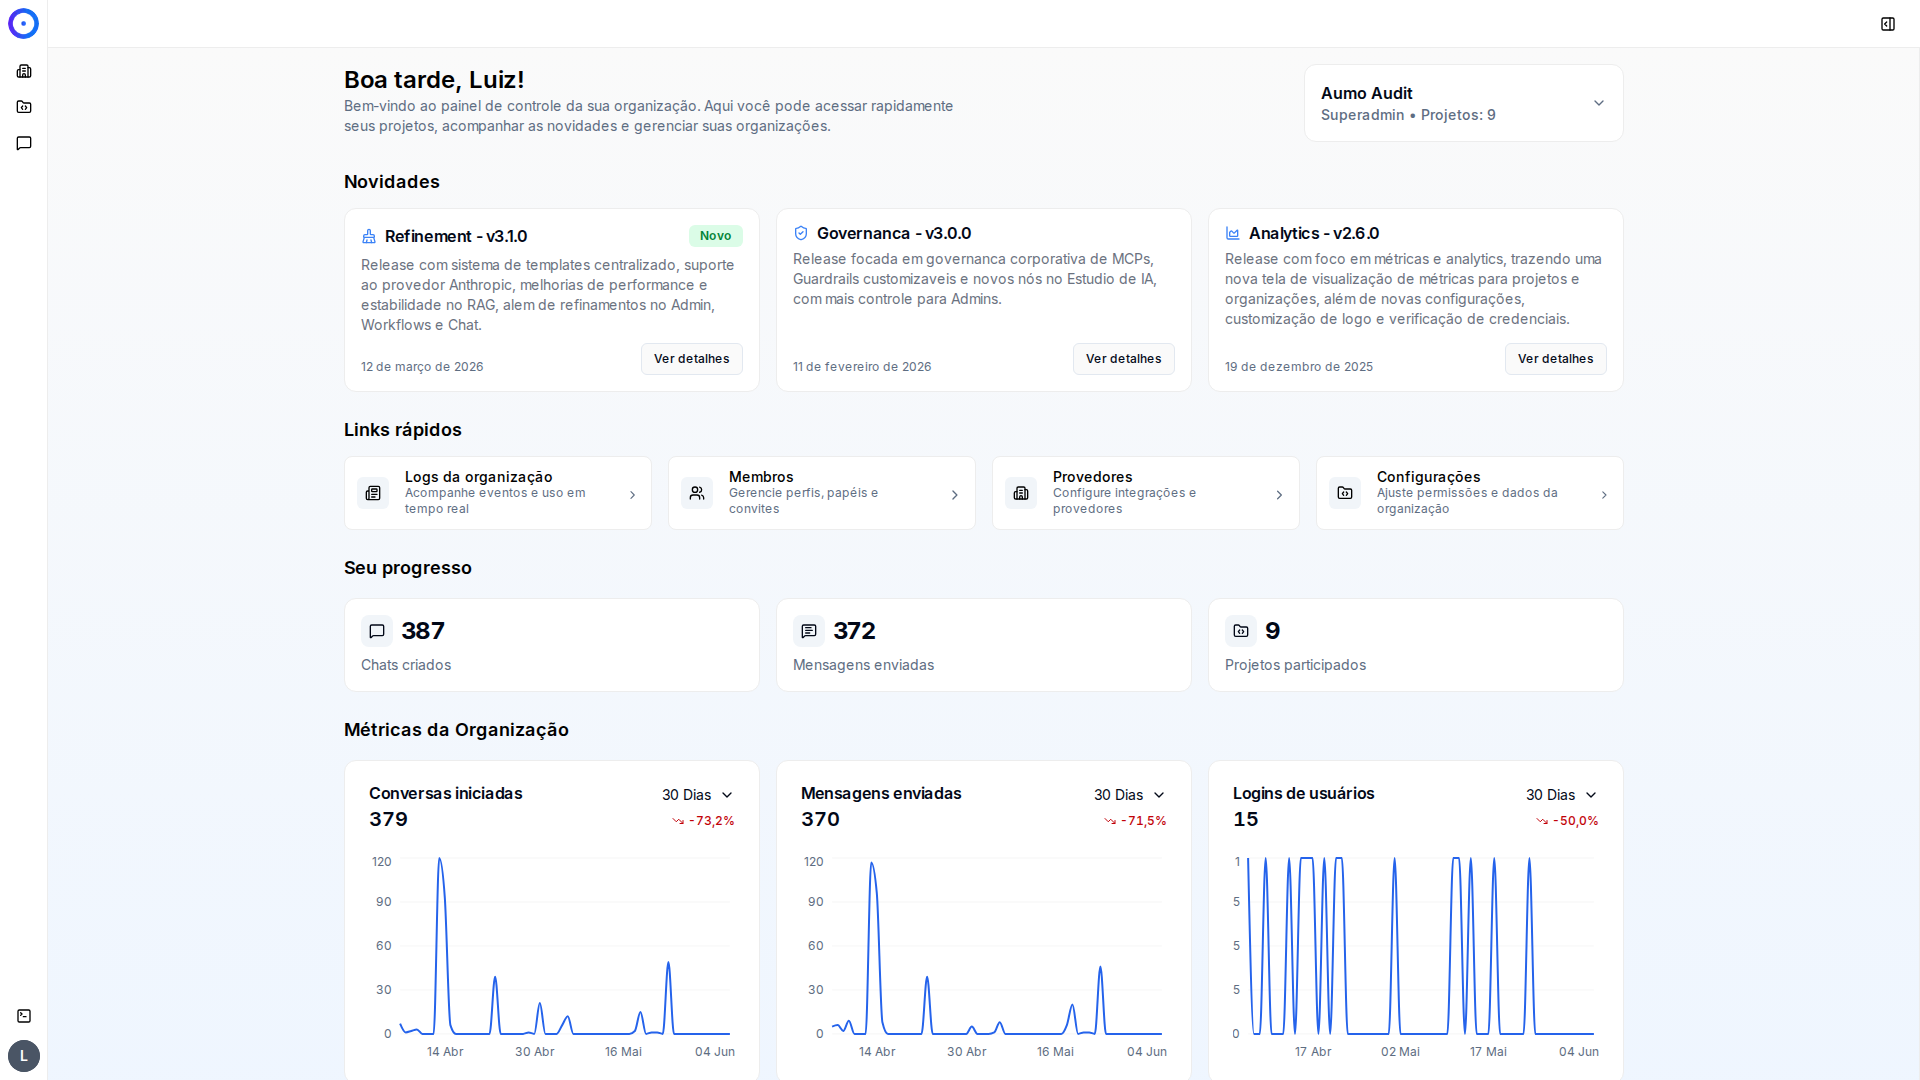Open Ver detalhes for Refinement v3.1.0
The image size is (1920, 1080).
click(x=692, y=359)
